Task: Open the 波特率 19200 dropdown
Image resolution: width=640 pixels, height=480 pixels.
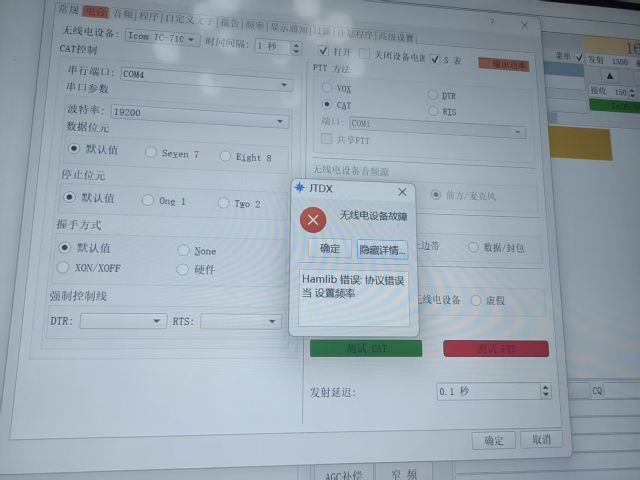Action: 200,116
